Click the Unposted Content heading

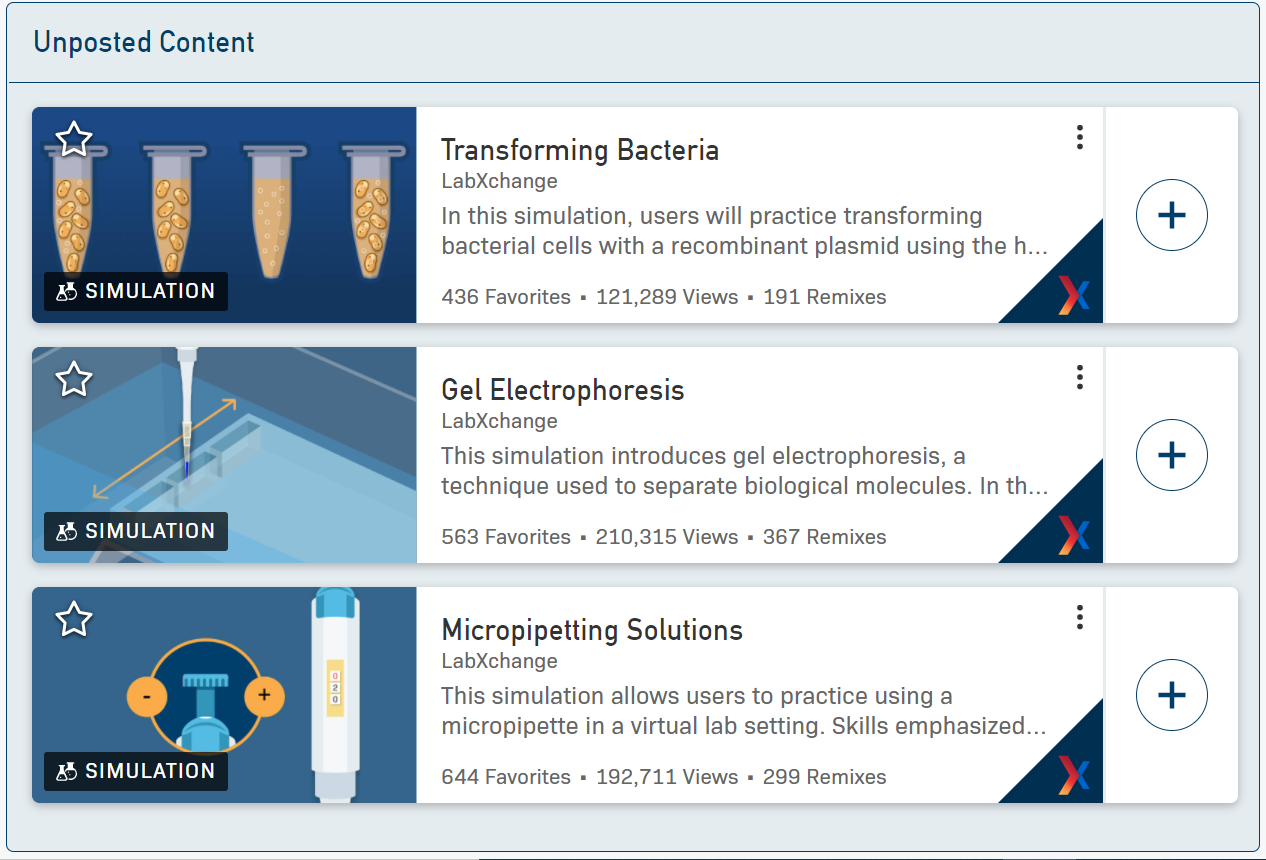click(x=144, y=42)
